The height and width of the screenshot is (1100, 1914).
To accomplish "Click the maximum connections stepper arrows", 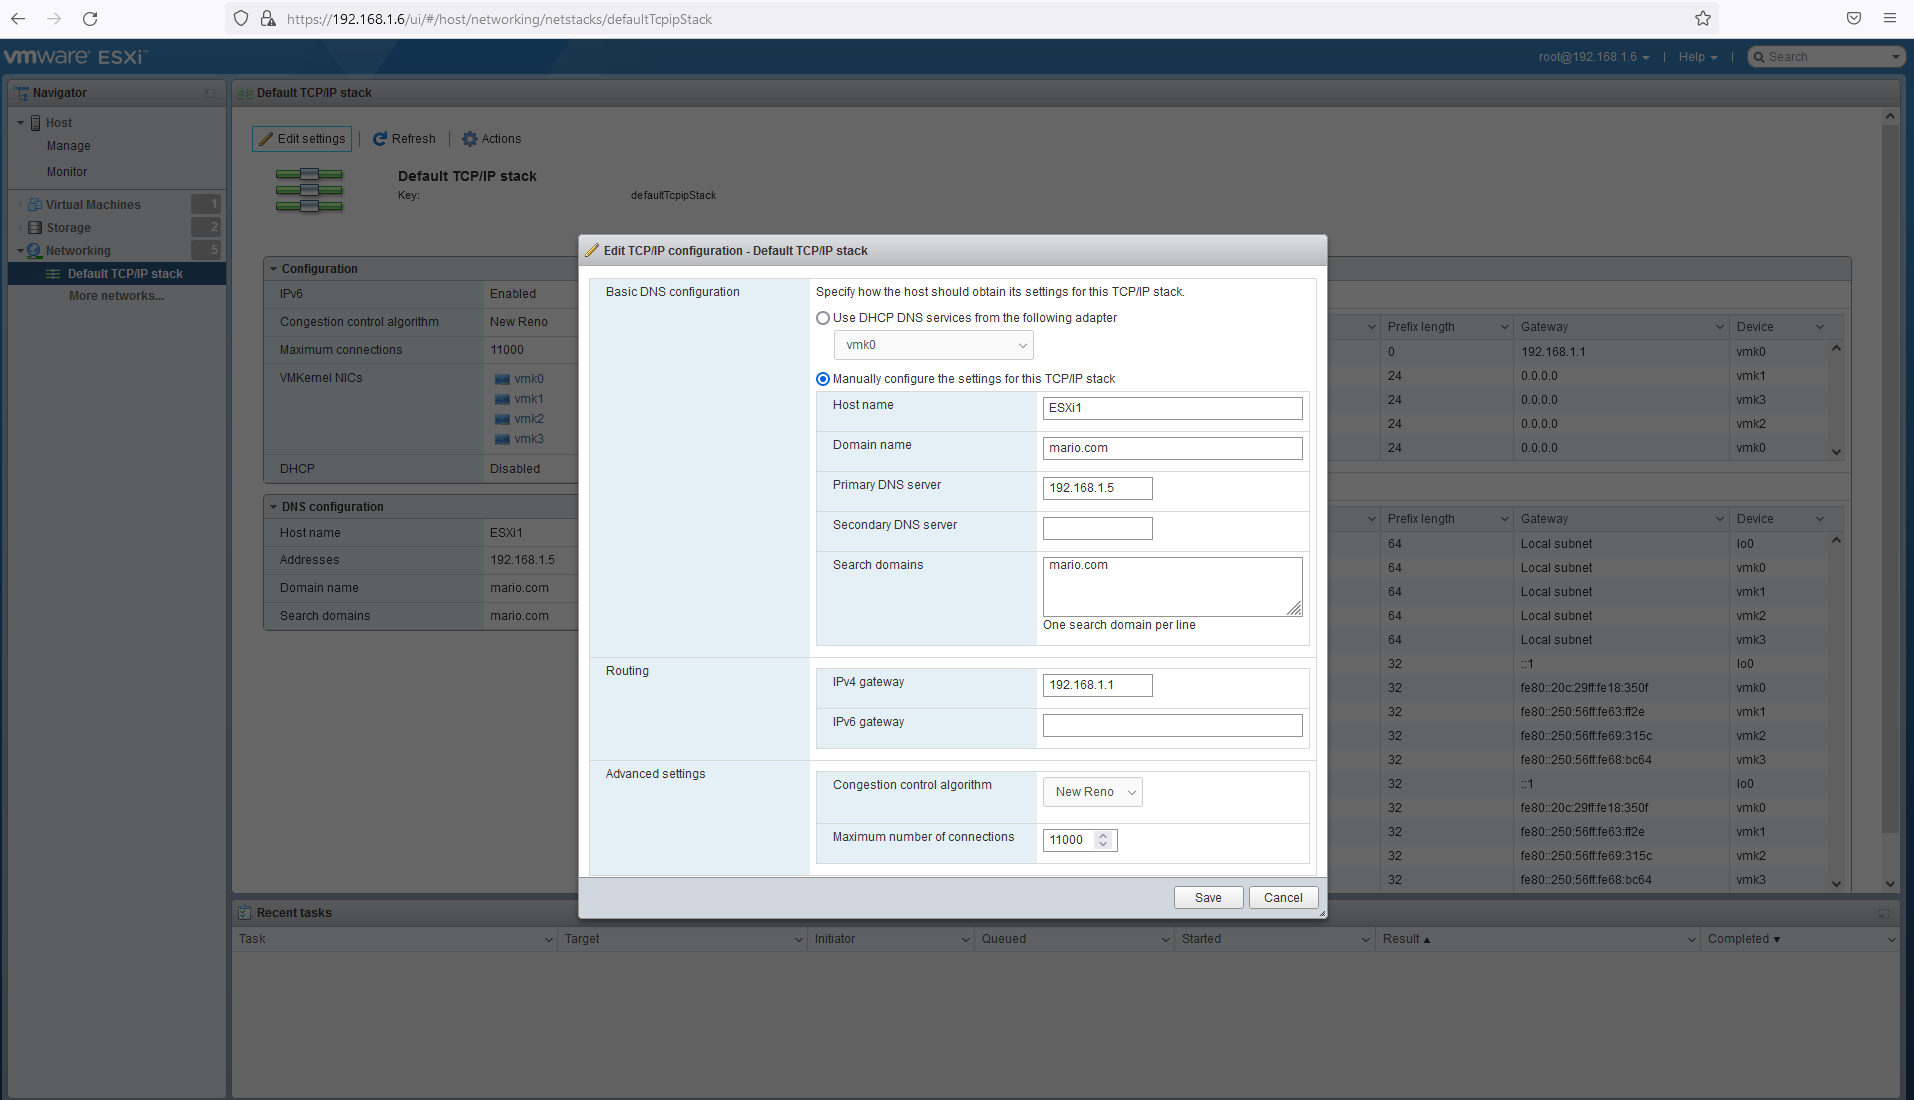I will [1103, 840].
